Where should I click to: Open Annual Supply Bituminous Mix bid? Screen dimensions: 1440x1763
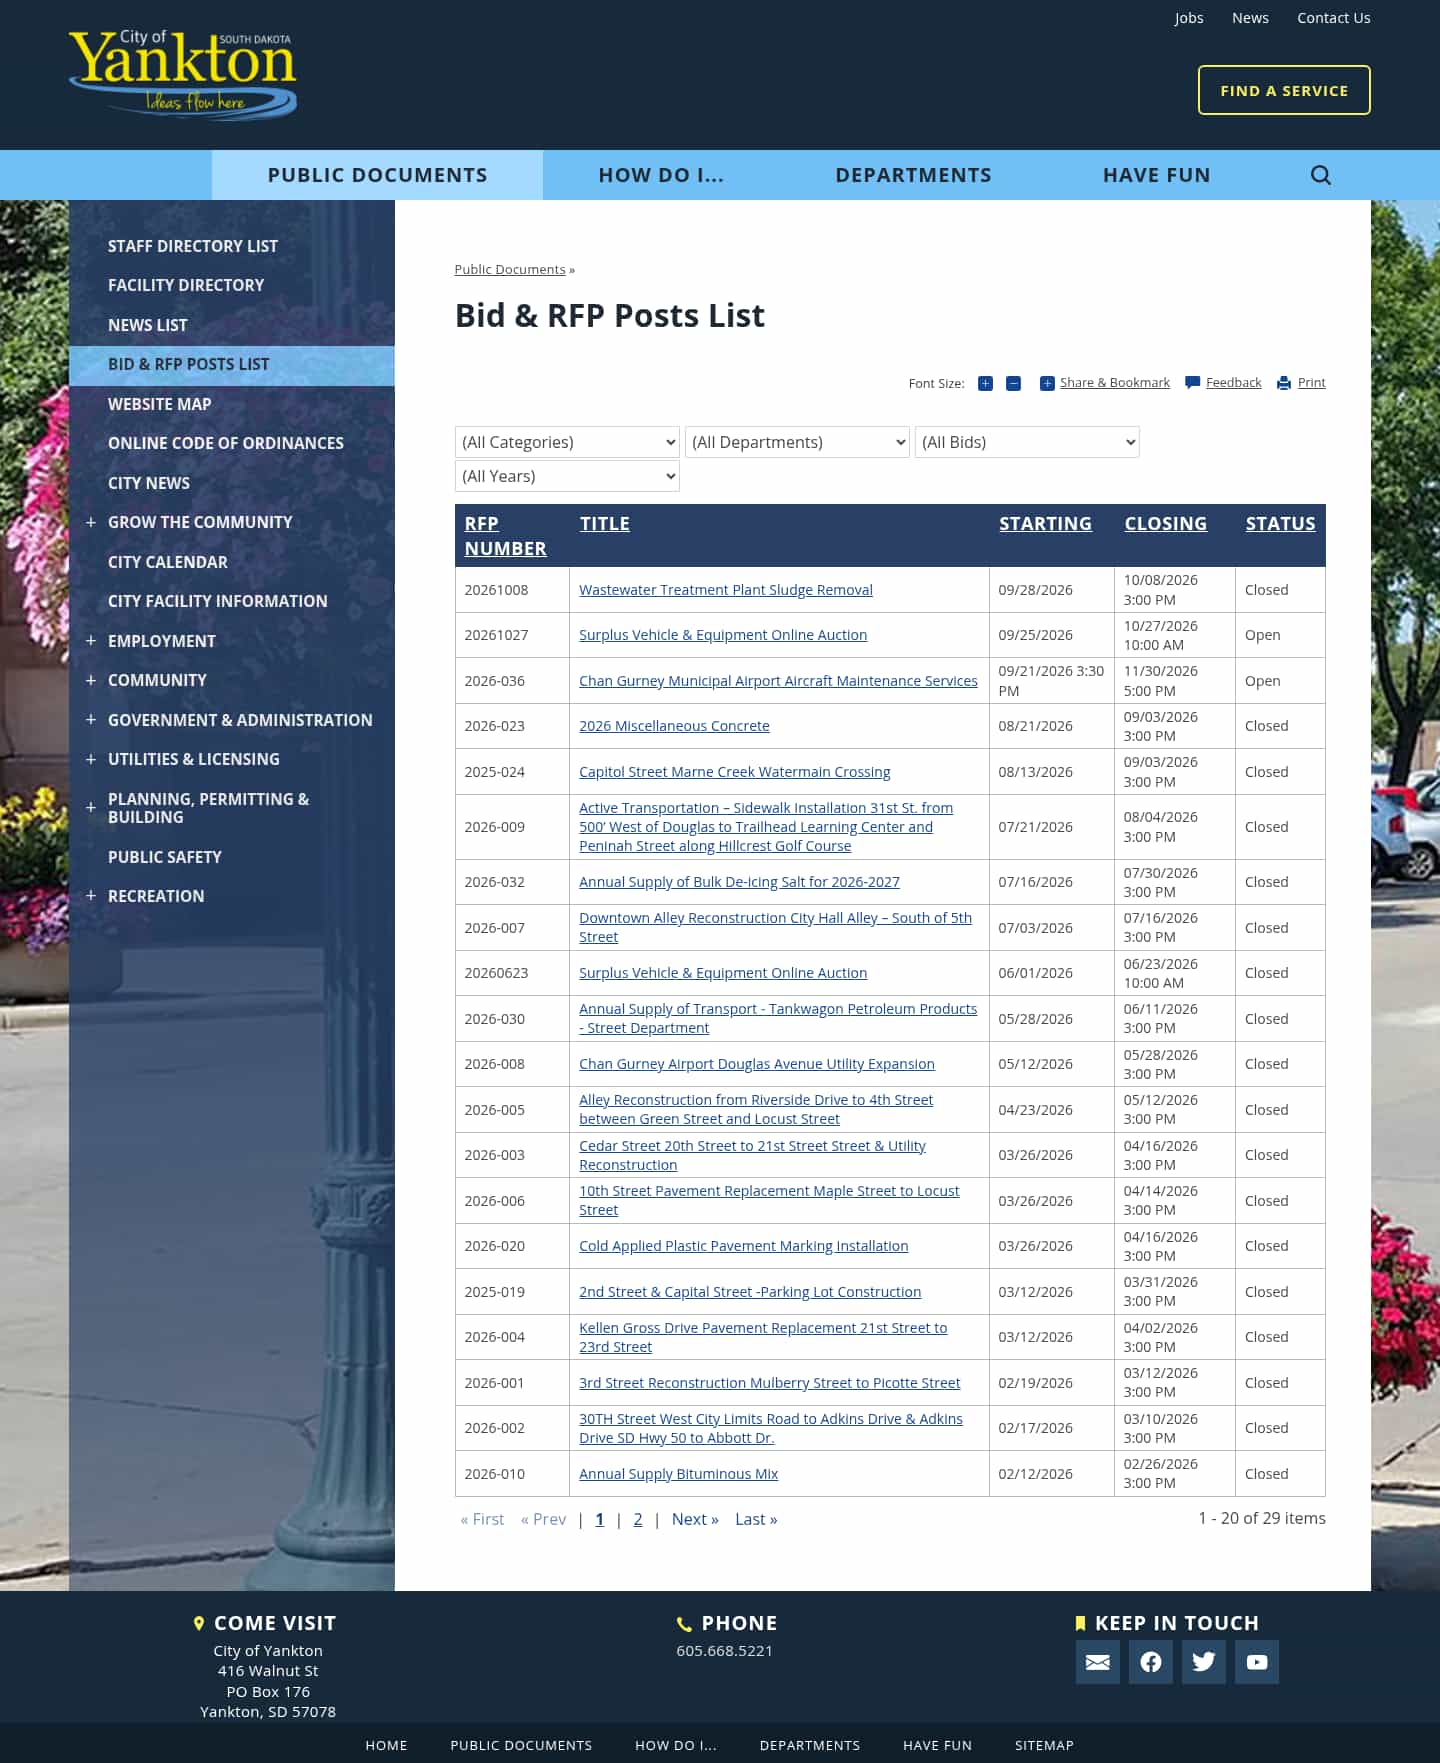click(x=678, y=1474)
